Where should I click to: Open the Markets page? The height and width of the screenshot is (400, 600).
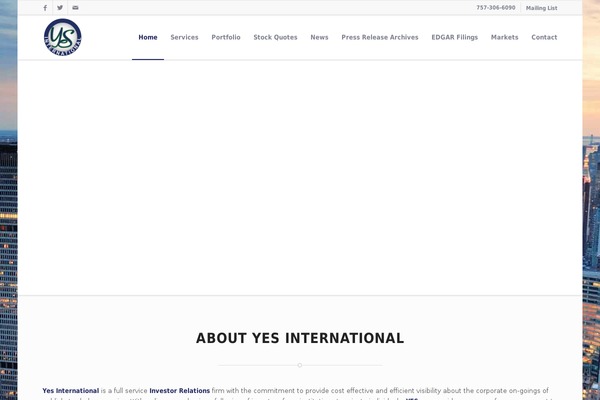pos(504,37)
